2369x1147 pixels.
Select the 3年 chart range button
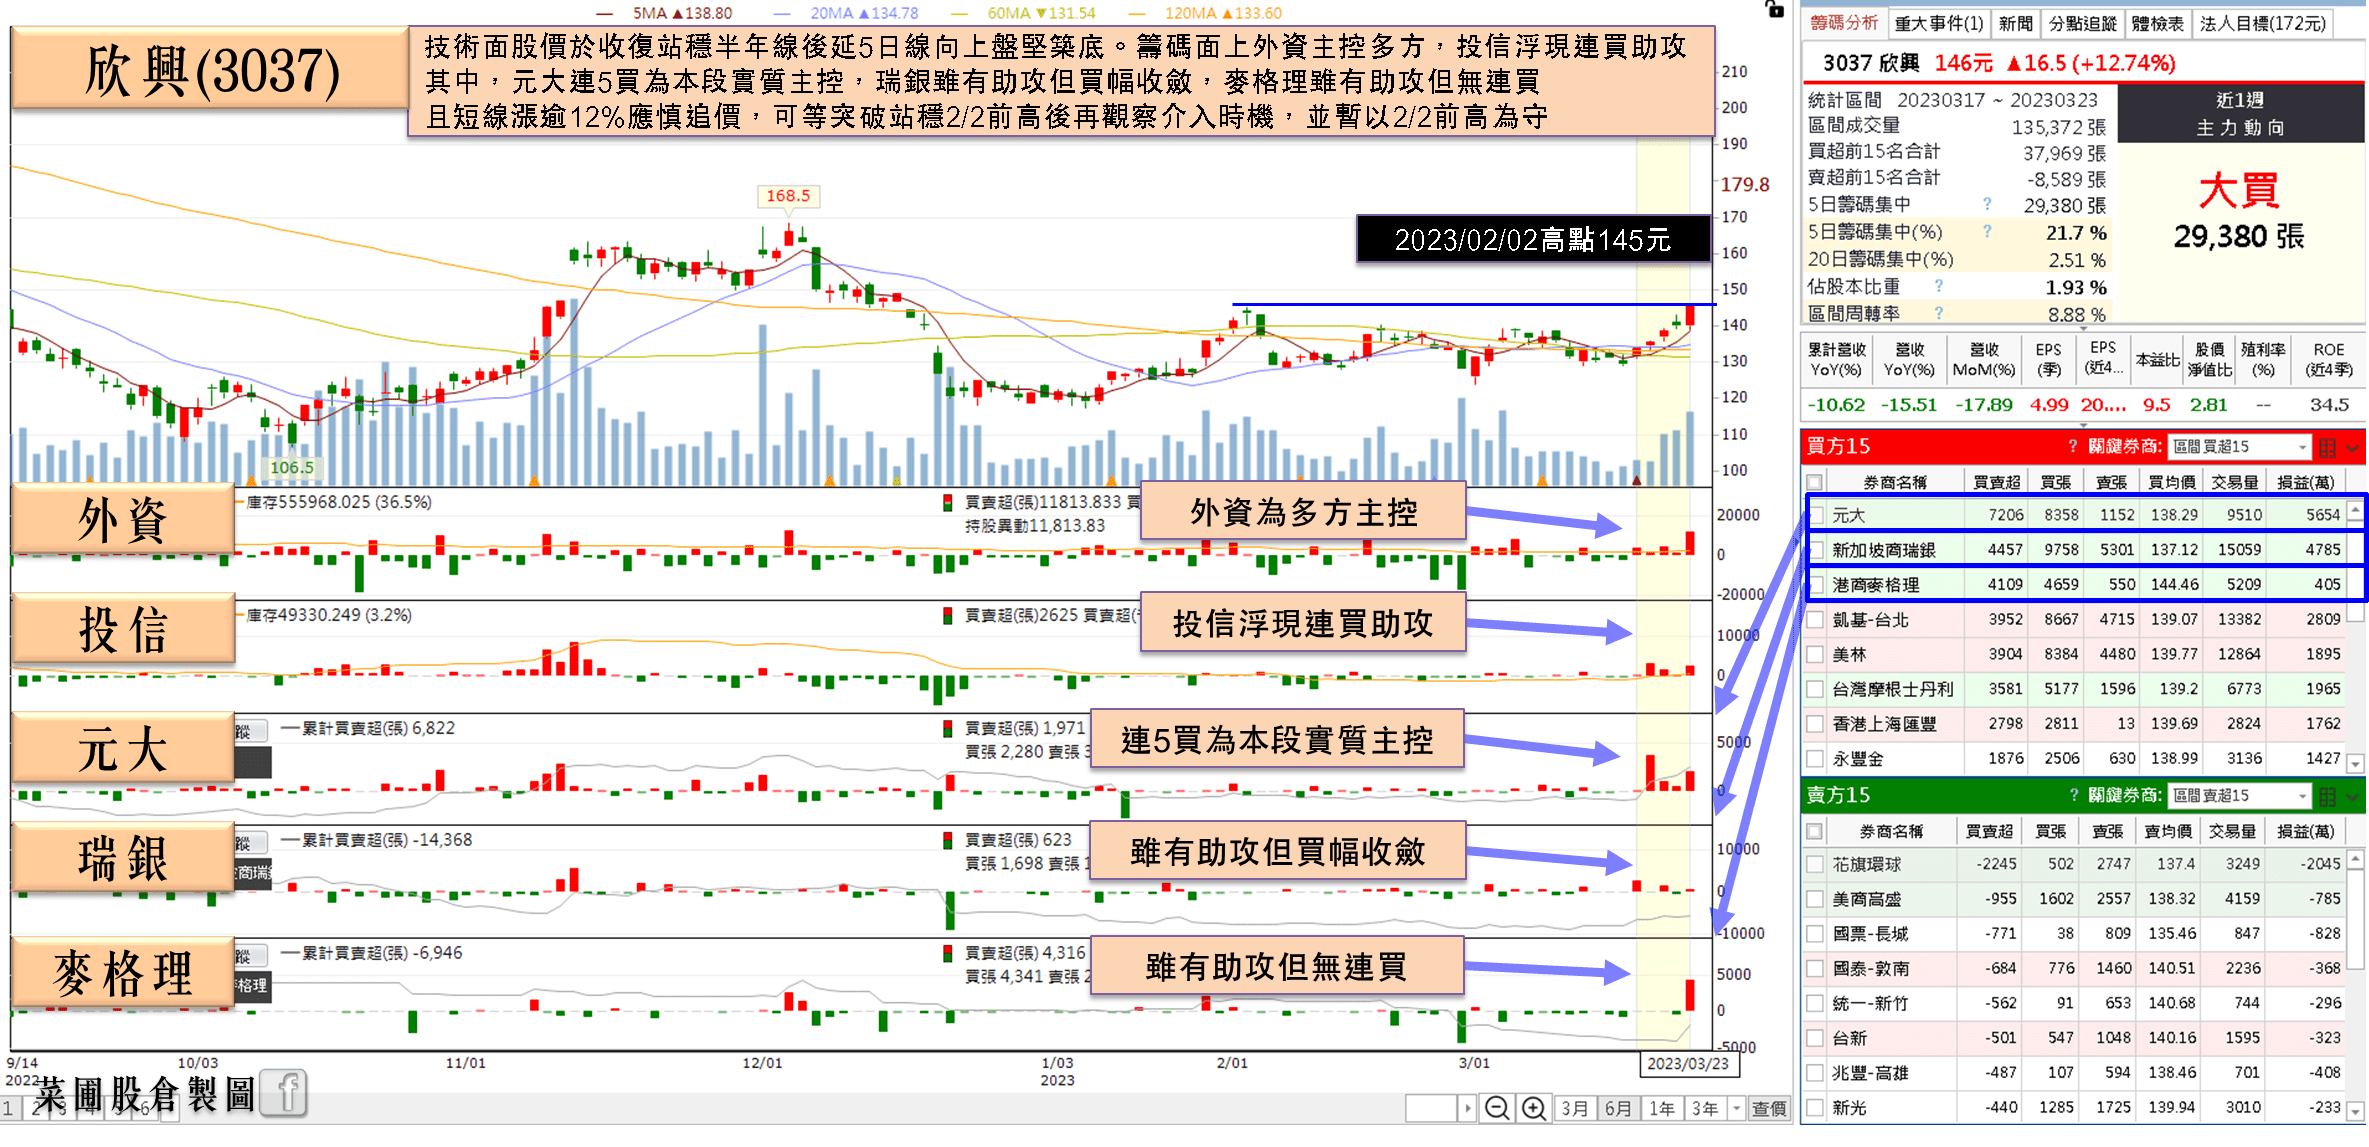[x=1705, y=1108]
